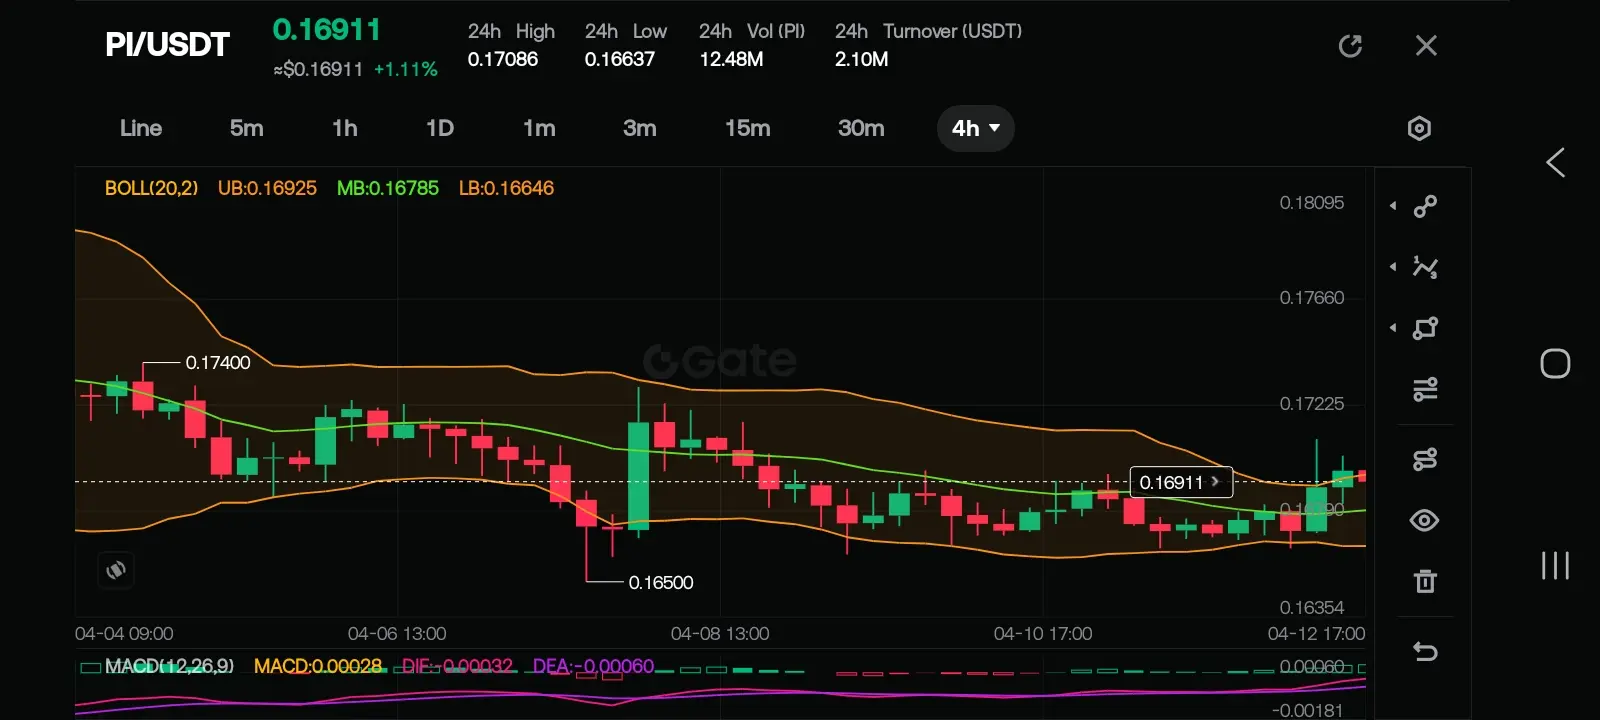Tap the 0.16354 price axis label

[1312, 608]
